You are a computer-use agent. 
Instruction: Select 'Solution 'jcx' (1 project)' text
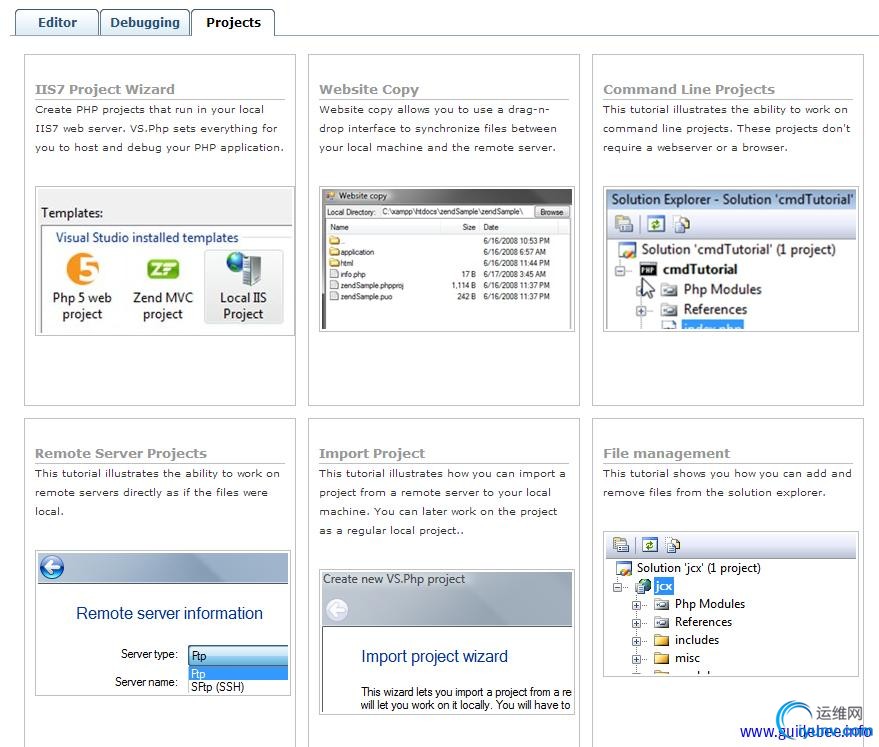698,568
